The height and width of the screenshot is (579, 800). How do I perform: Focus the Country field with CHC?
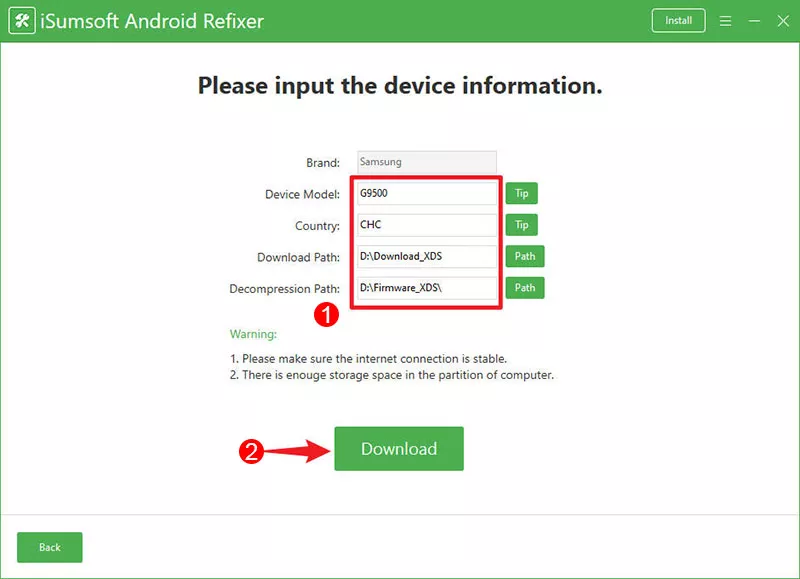click(x=427, y=225)
